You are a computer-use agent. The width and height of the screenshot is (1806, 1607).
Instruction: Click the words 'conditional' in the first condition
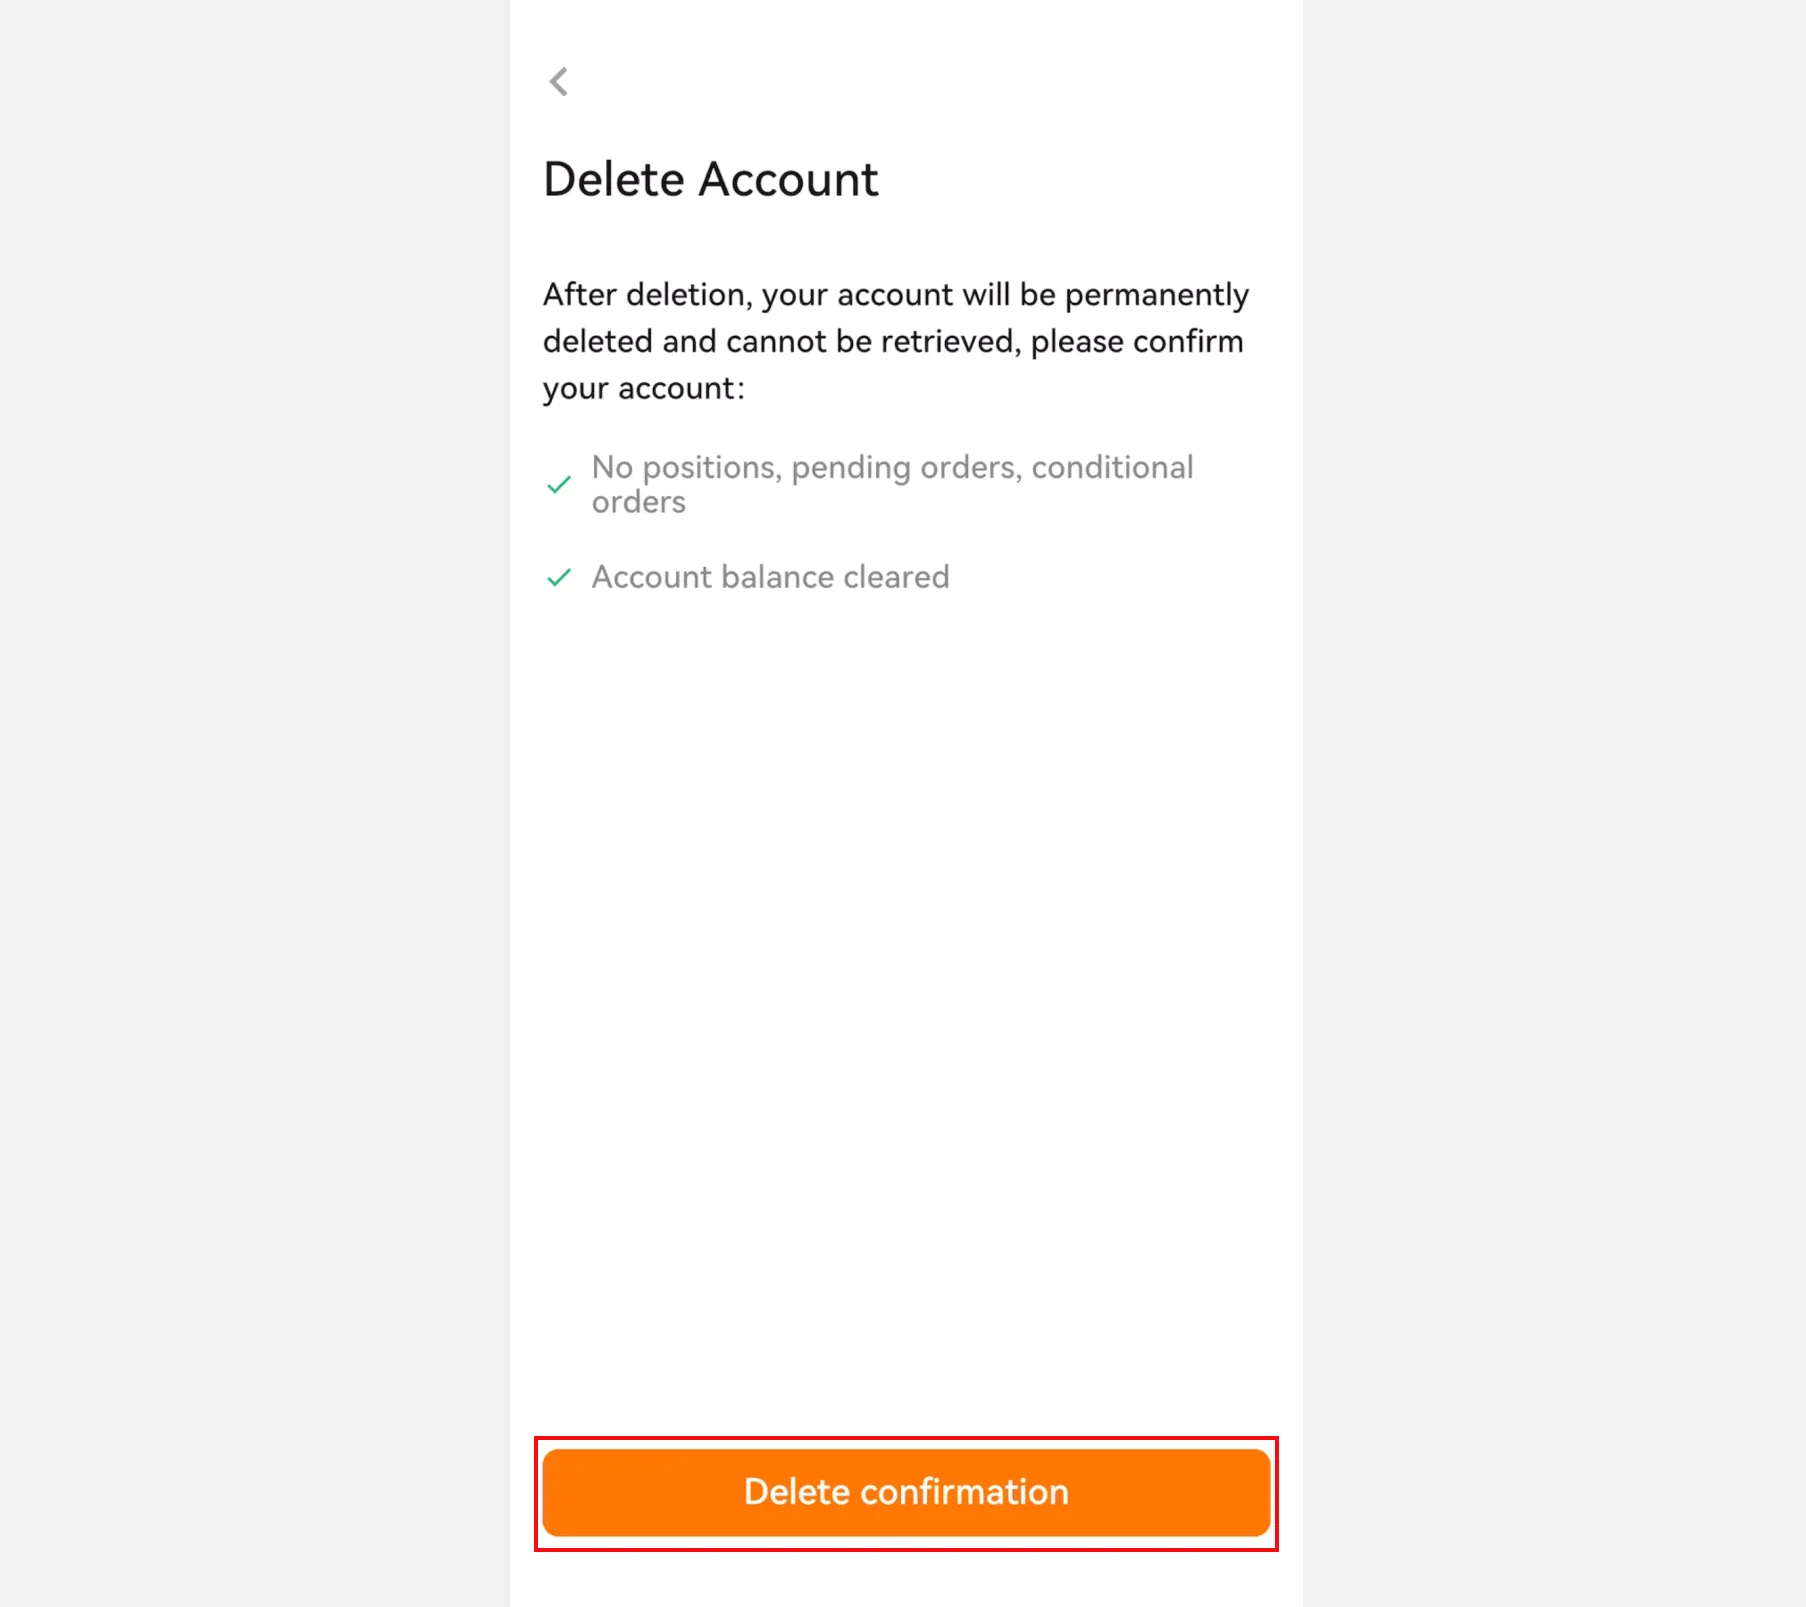click(x=1112, y=467)
